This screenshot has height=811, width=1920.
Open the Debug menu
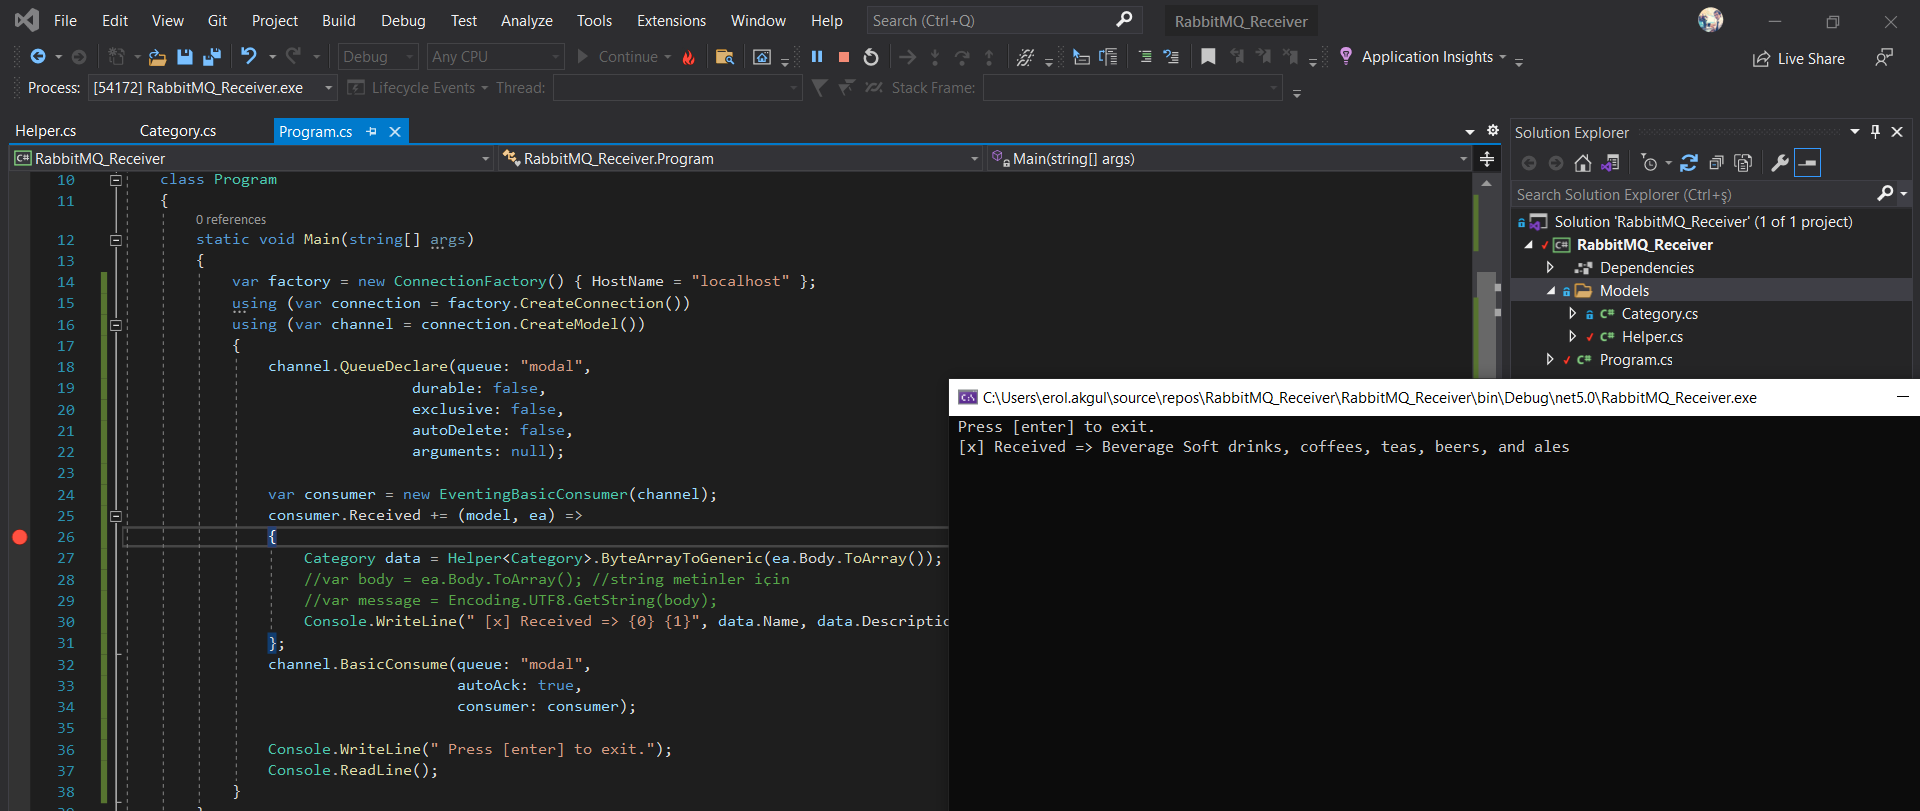(403, 20)
